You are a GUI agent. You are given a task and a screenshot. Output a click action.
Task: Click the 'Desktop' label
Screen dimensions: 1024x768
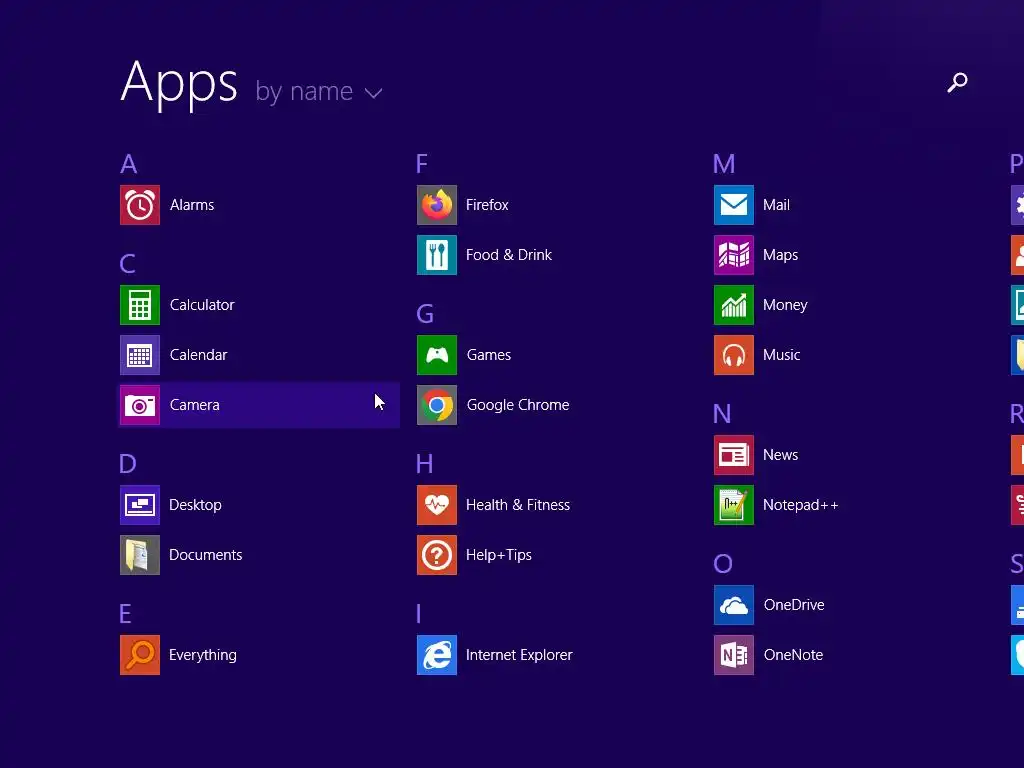click(x=195, y=505)
